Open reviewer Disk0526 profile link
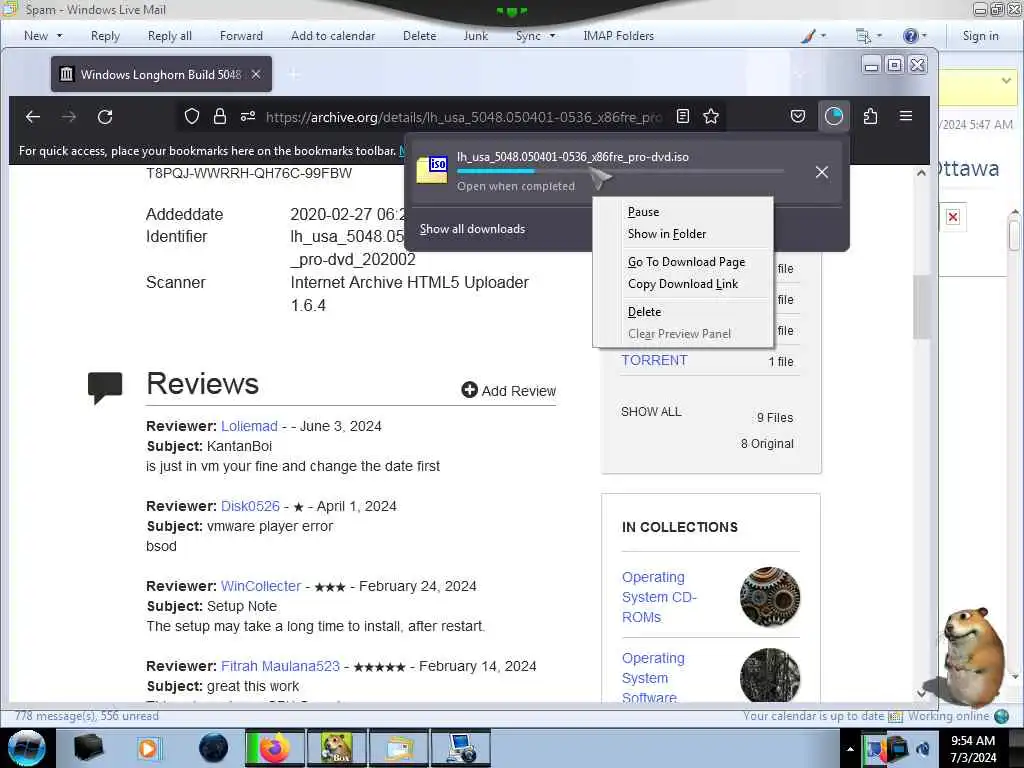This screenshot has width=1024, height=768. (250, 506)
